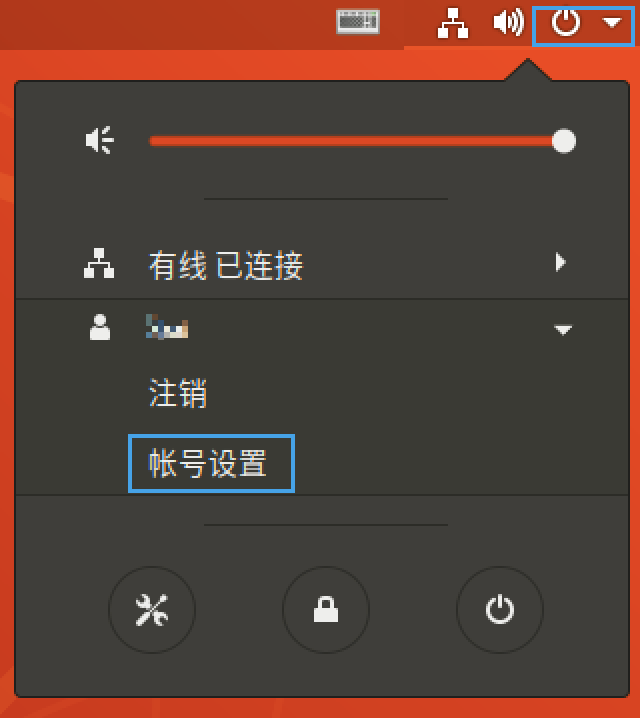
Task: Click the wired network icon in top bar
Action: tap(453, 23)
